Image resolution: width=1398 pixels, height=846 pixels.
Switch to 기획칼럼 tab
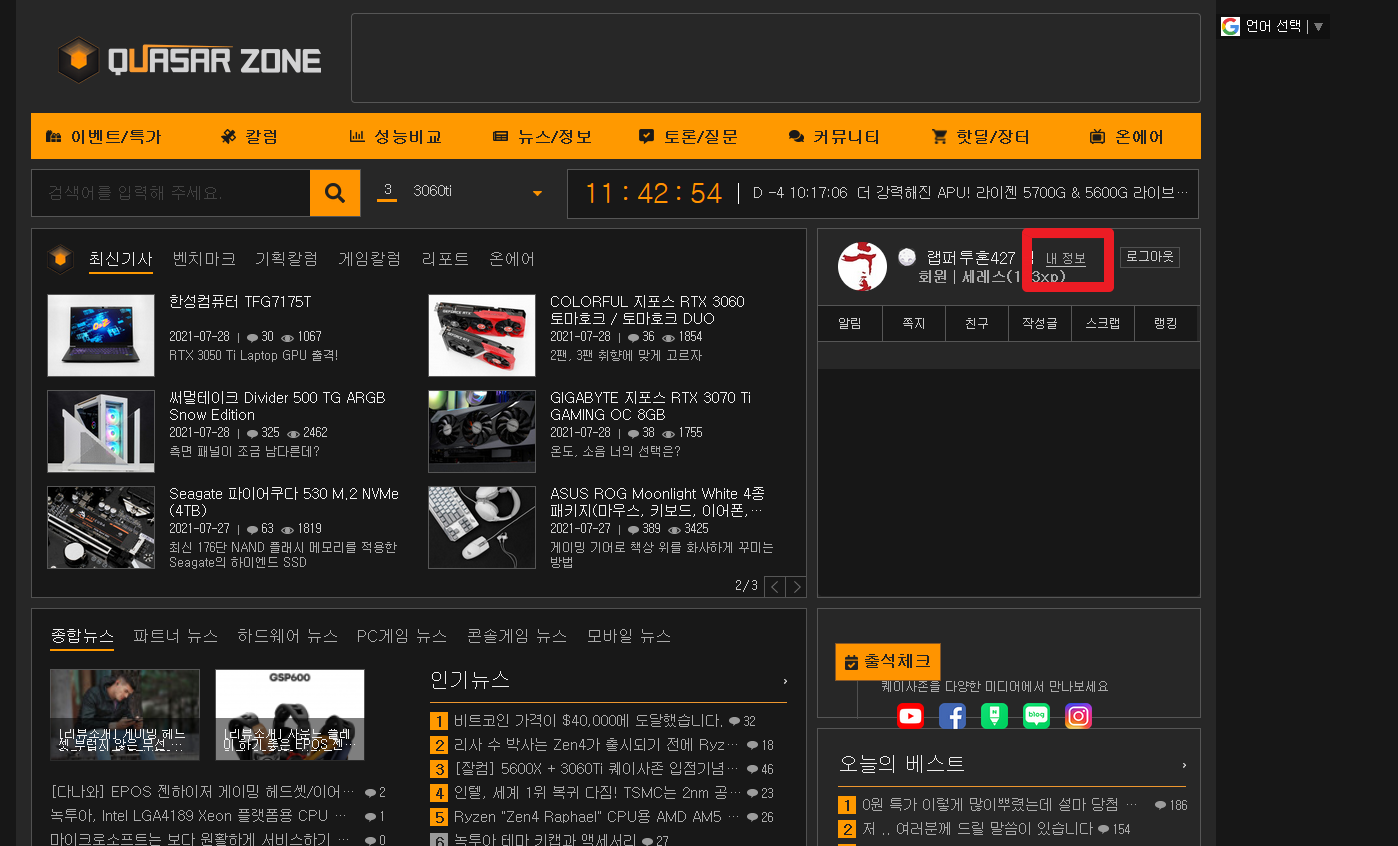(286, 259)
